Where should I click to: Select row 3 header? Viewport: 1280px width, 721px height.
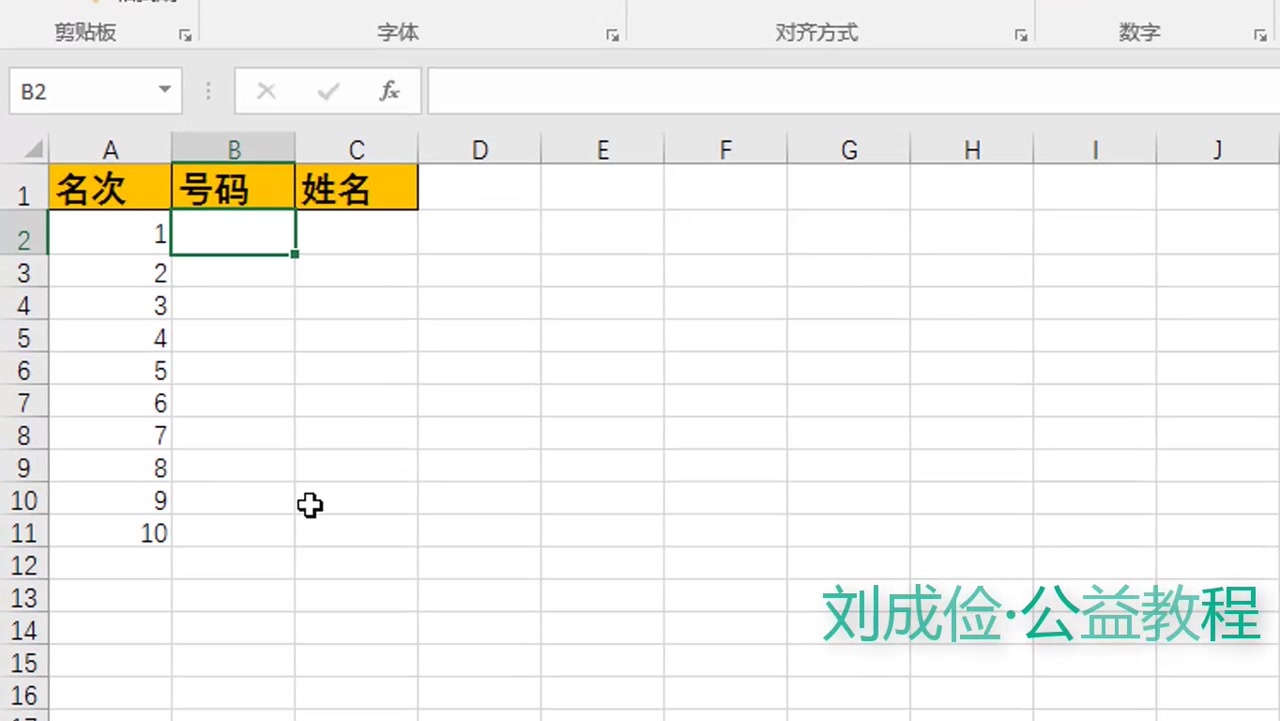[24, 273]
